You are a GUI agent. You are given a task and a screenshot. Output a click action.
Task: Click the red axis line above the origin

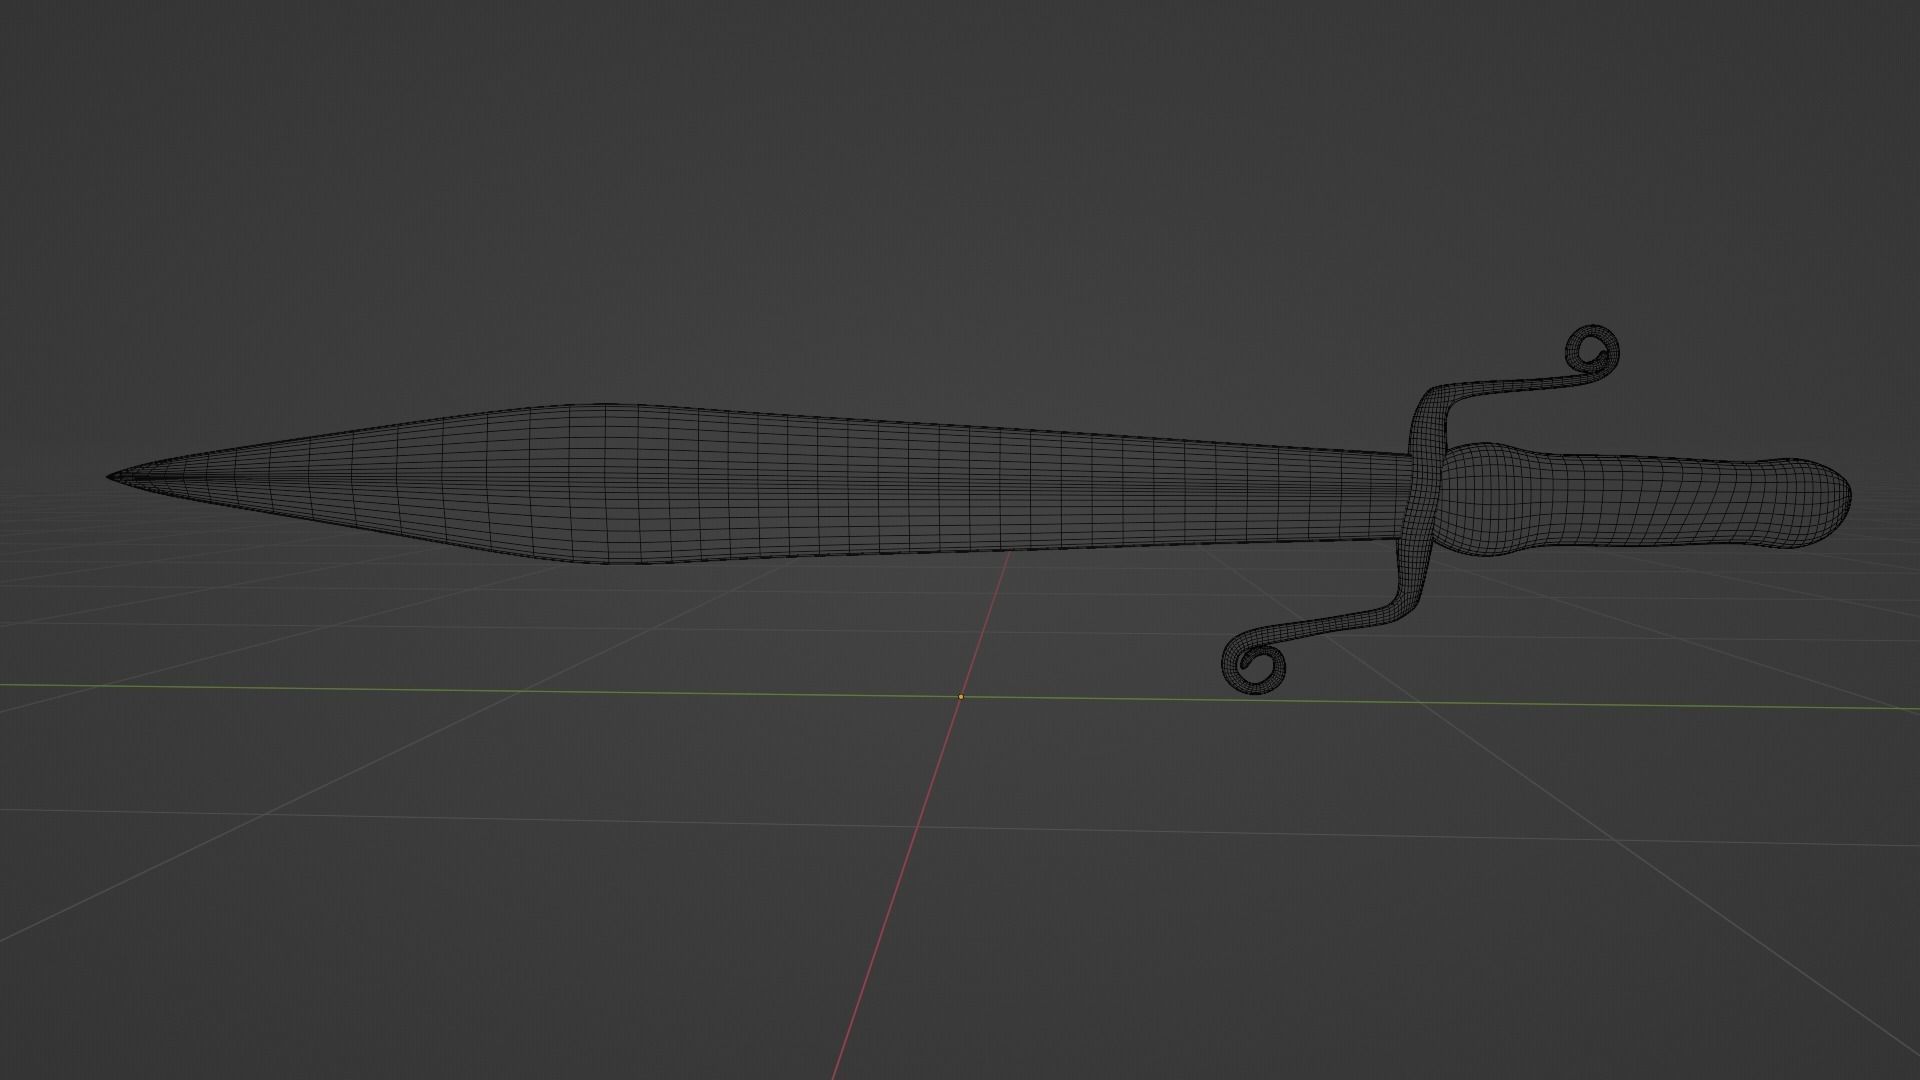[990, 610]
